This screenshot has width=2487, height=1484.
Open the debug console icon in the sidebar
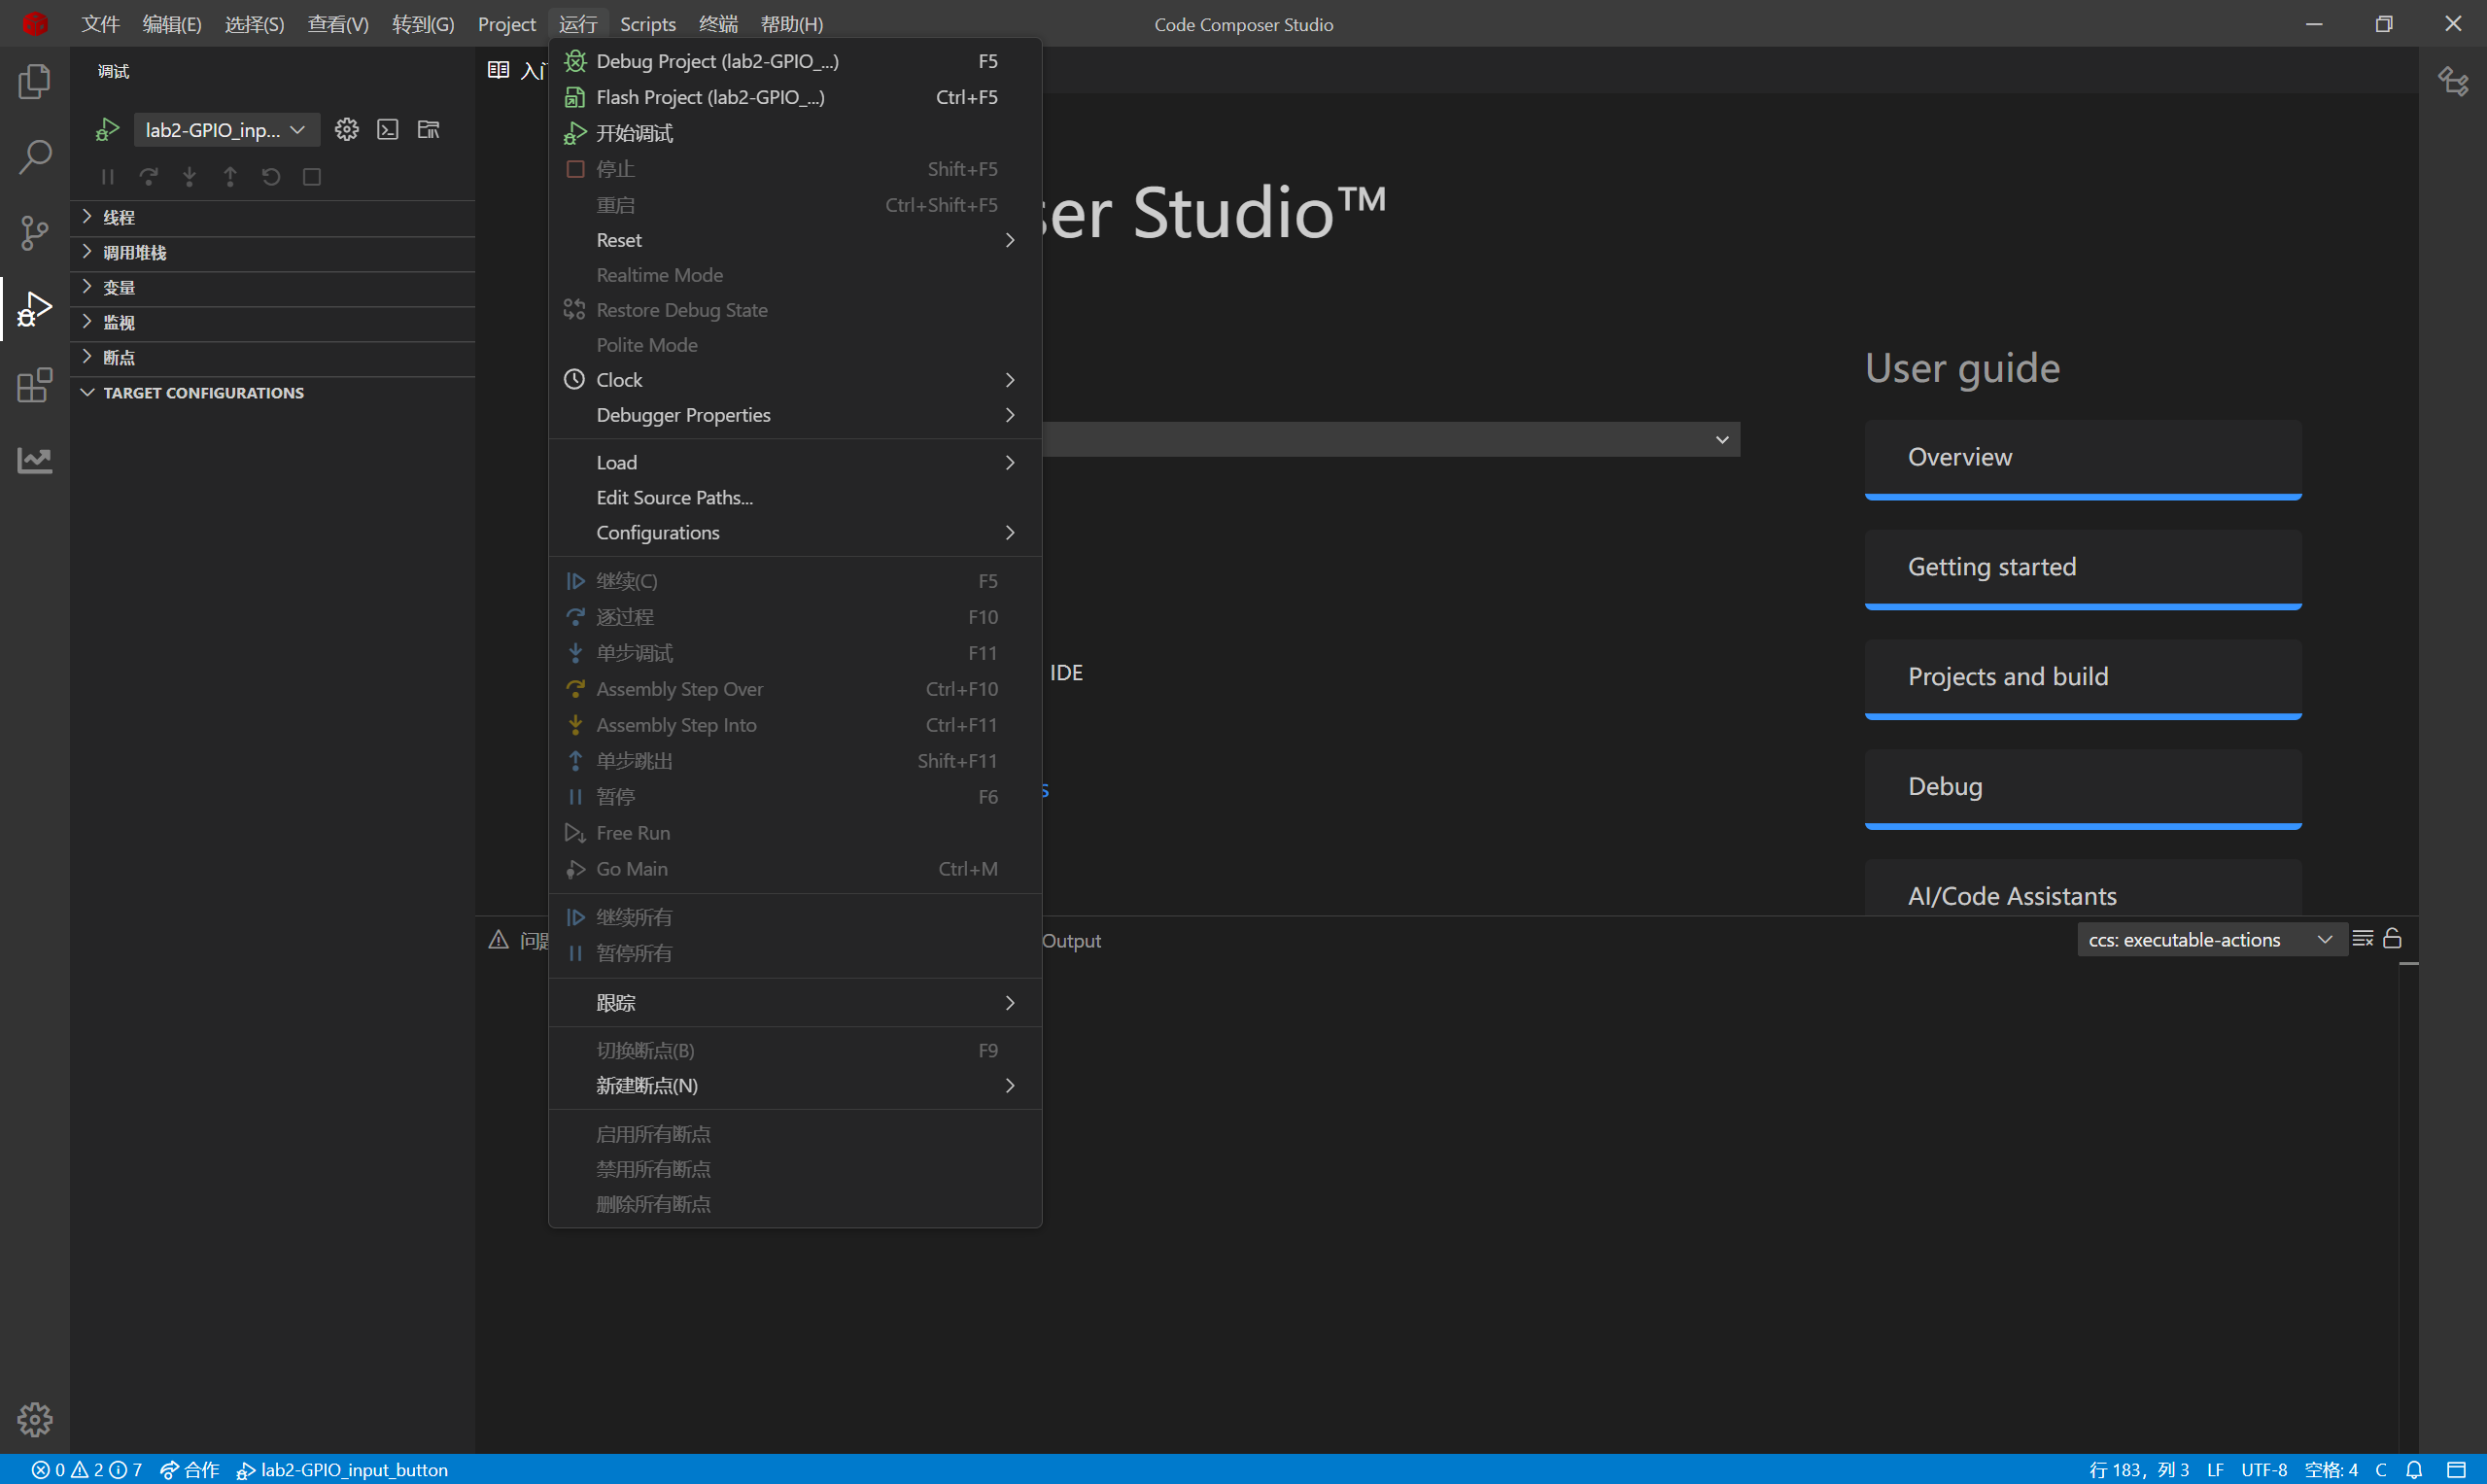click(387, 129)
